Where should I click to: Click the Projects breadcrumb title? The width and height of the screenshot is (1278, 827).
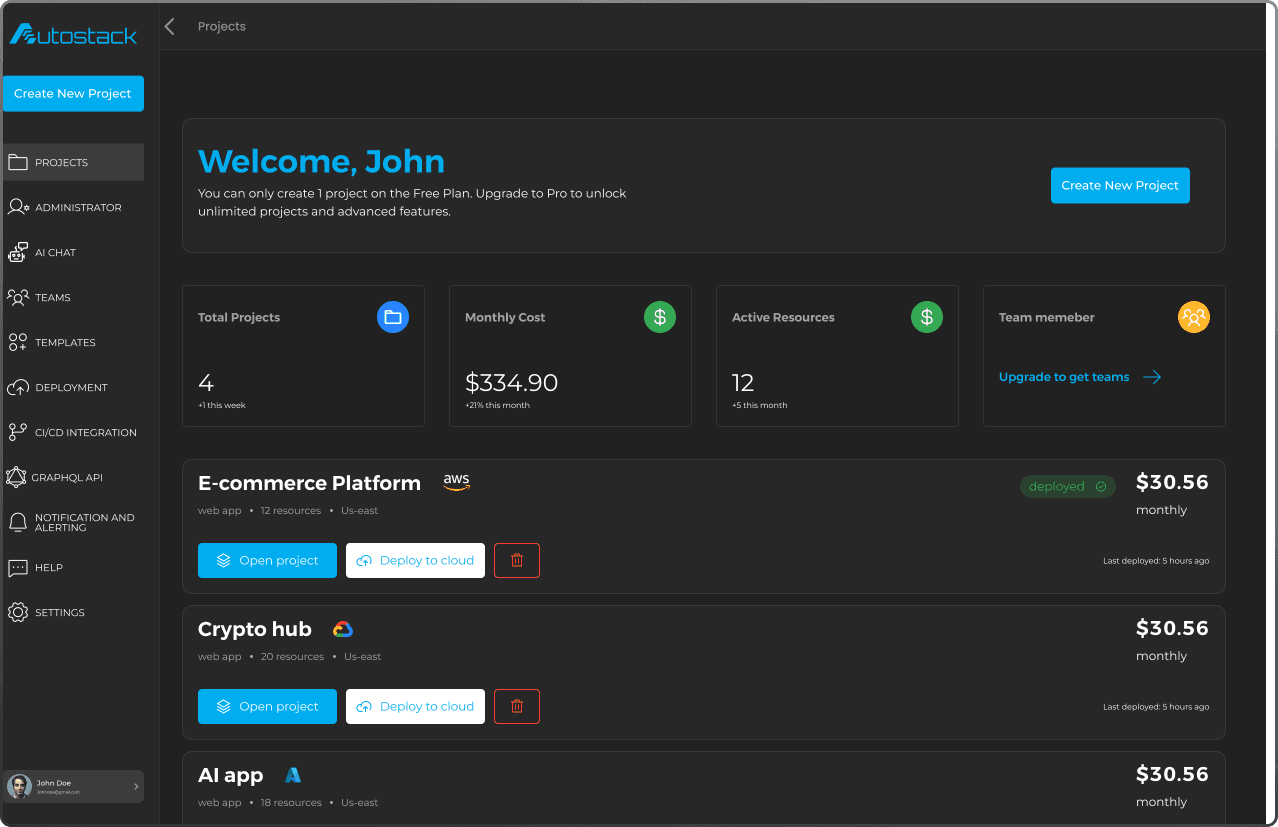222,26
